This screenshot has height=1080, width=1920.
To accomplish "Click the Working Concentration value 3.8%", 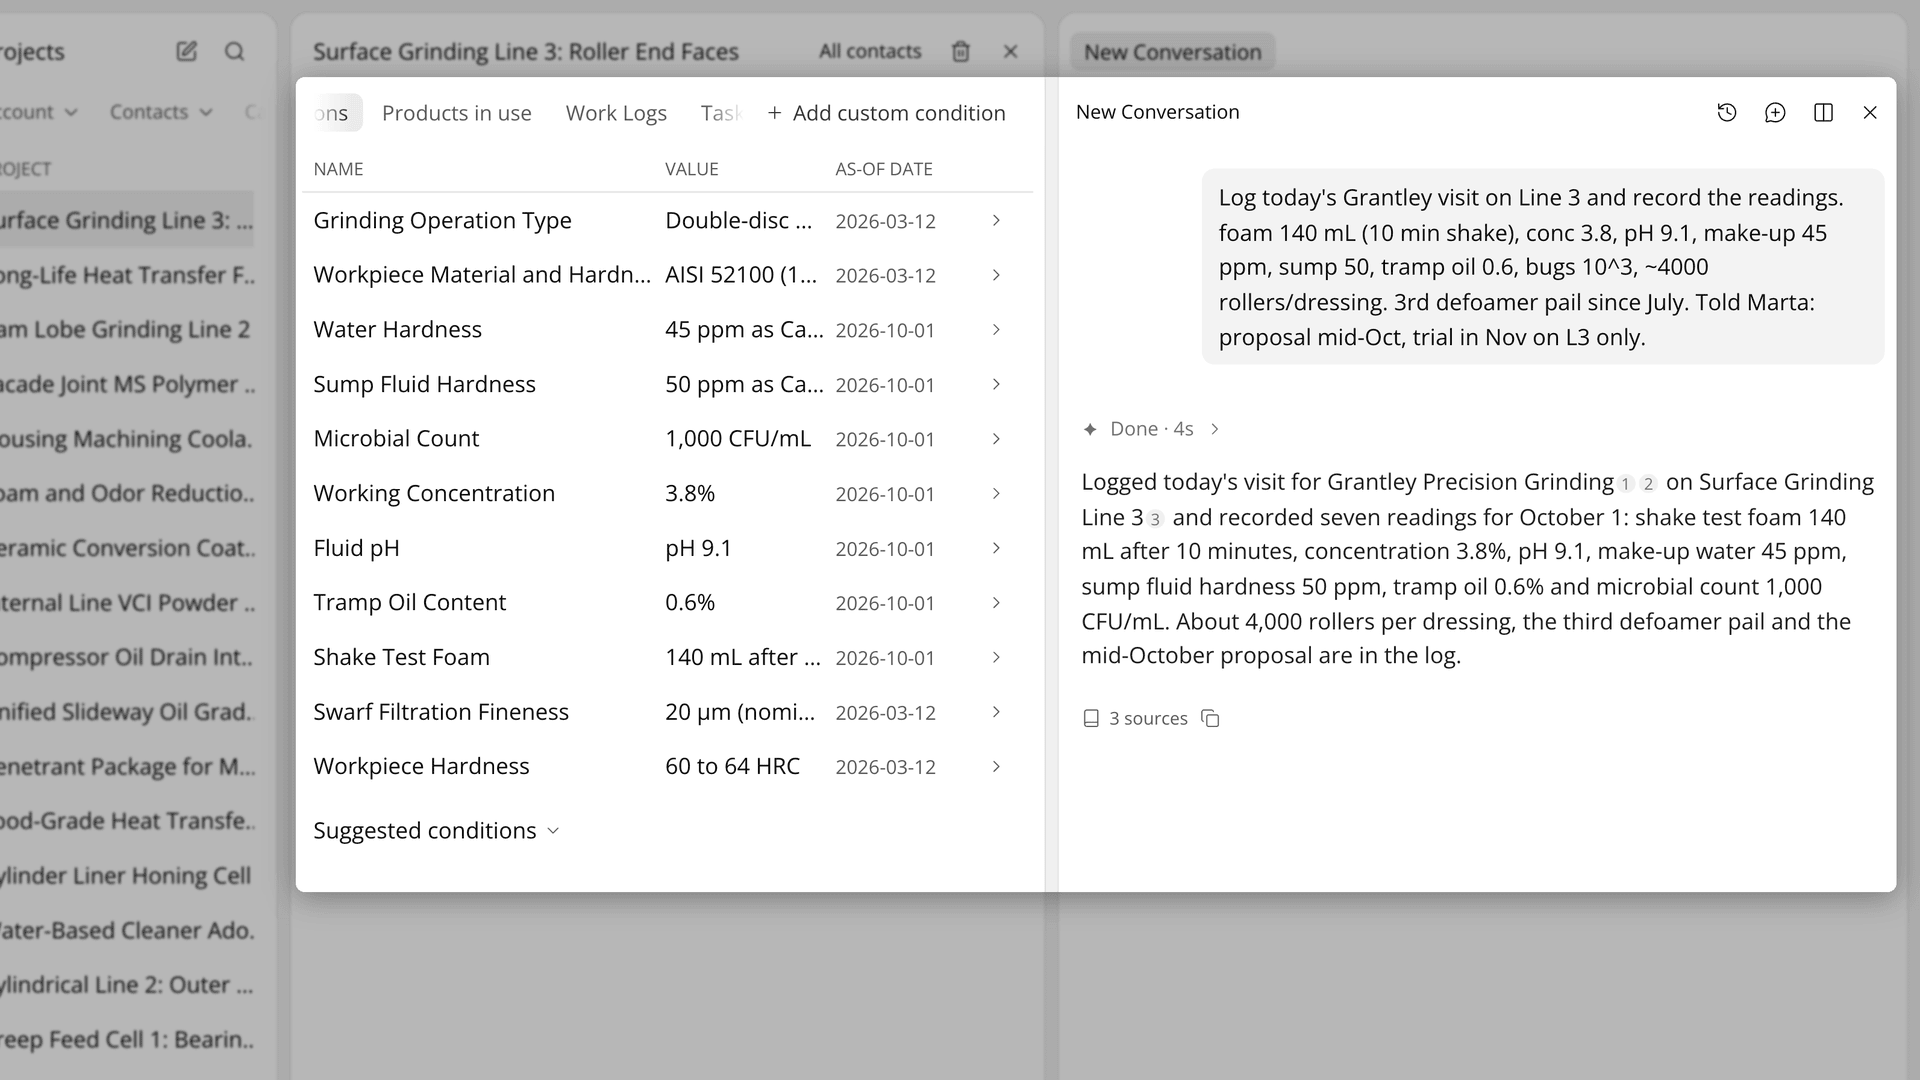I will (690, 493).
